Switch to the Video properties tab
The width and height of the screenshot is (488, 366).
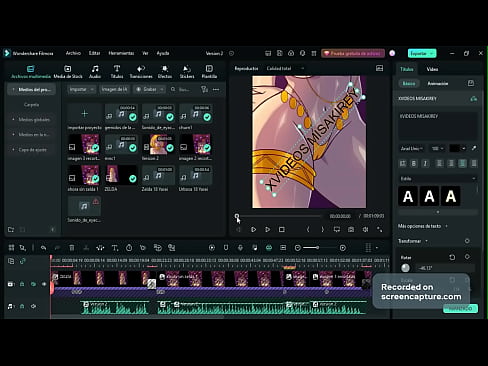432,69
